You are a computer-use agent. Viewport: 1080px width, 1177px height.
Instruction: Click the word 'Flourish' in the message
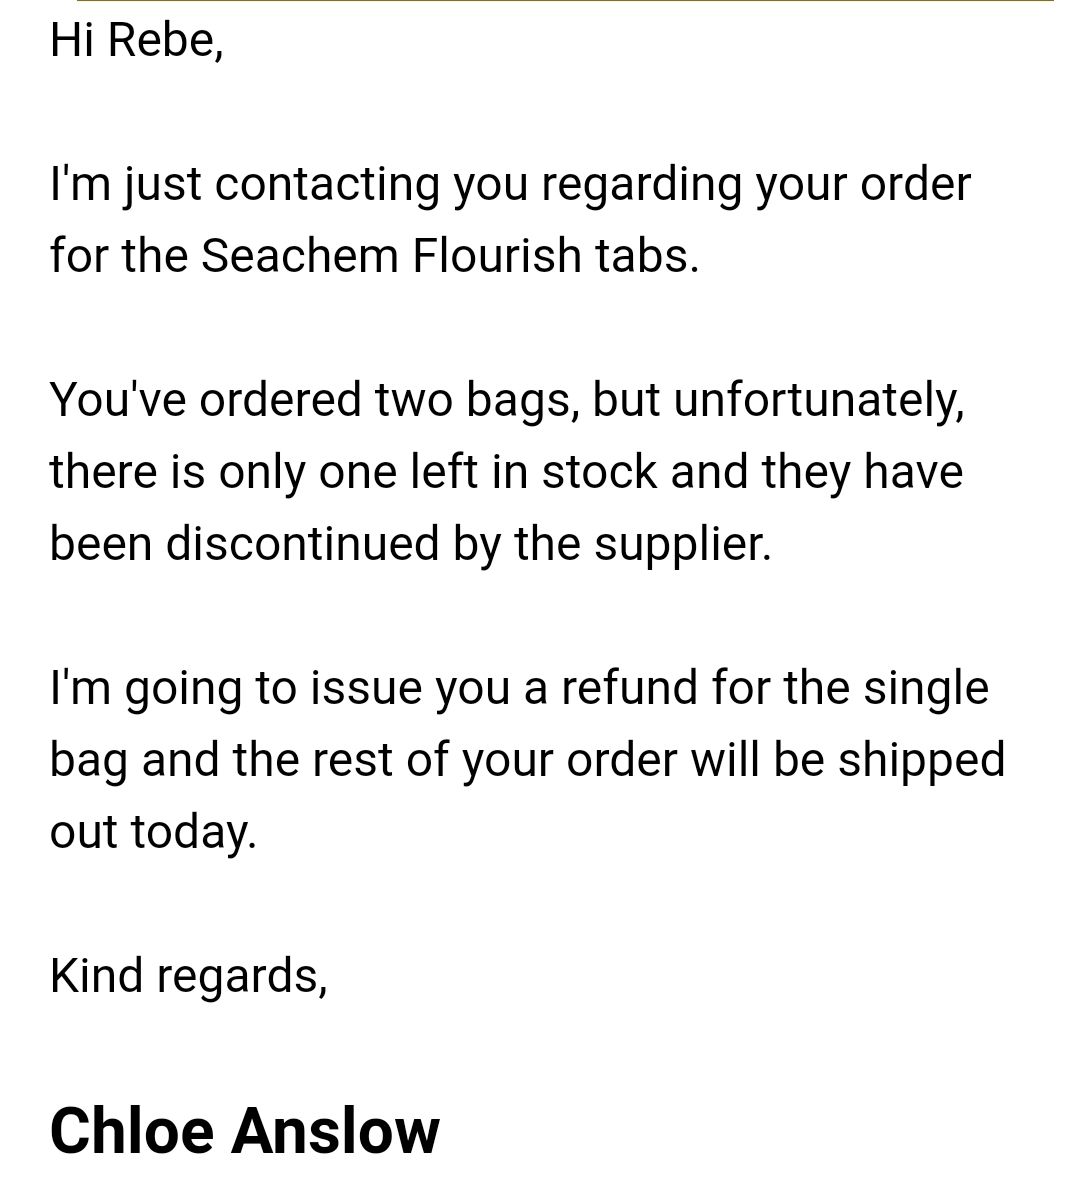click(x=497, y=255)
